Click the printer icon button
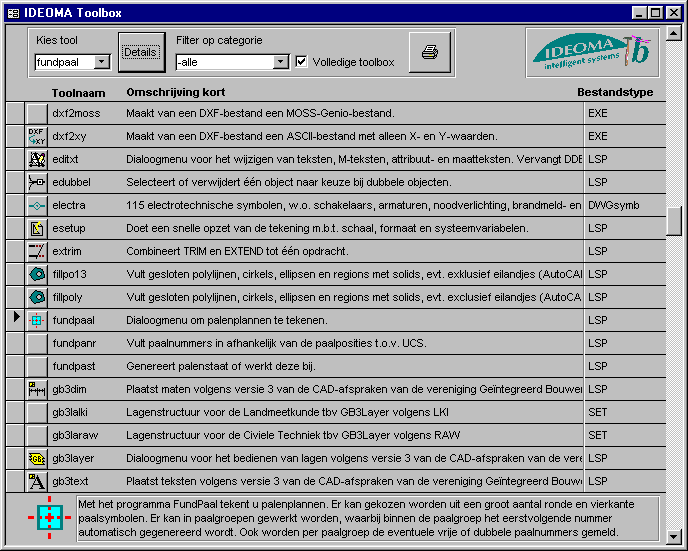 click(430, 52)
